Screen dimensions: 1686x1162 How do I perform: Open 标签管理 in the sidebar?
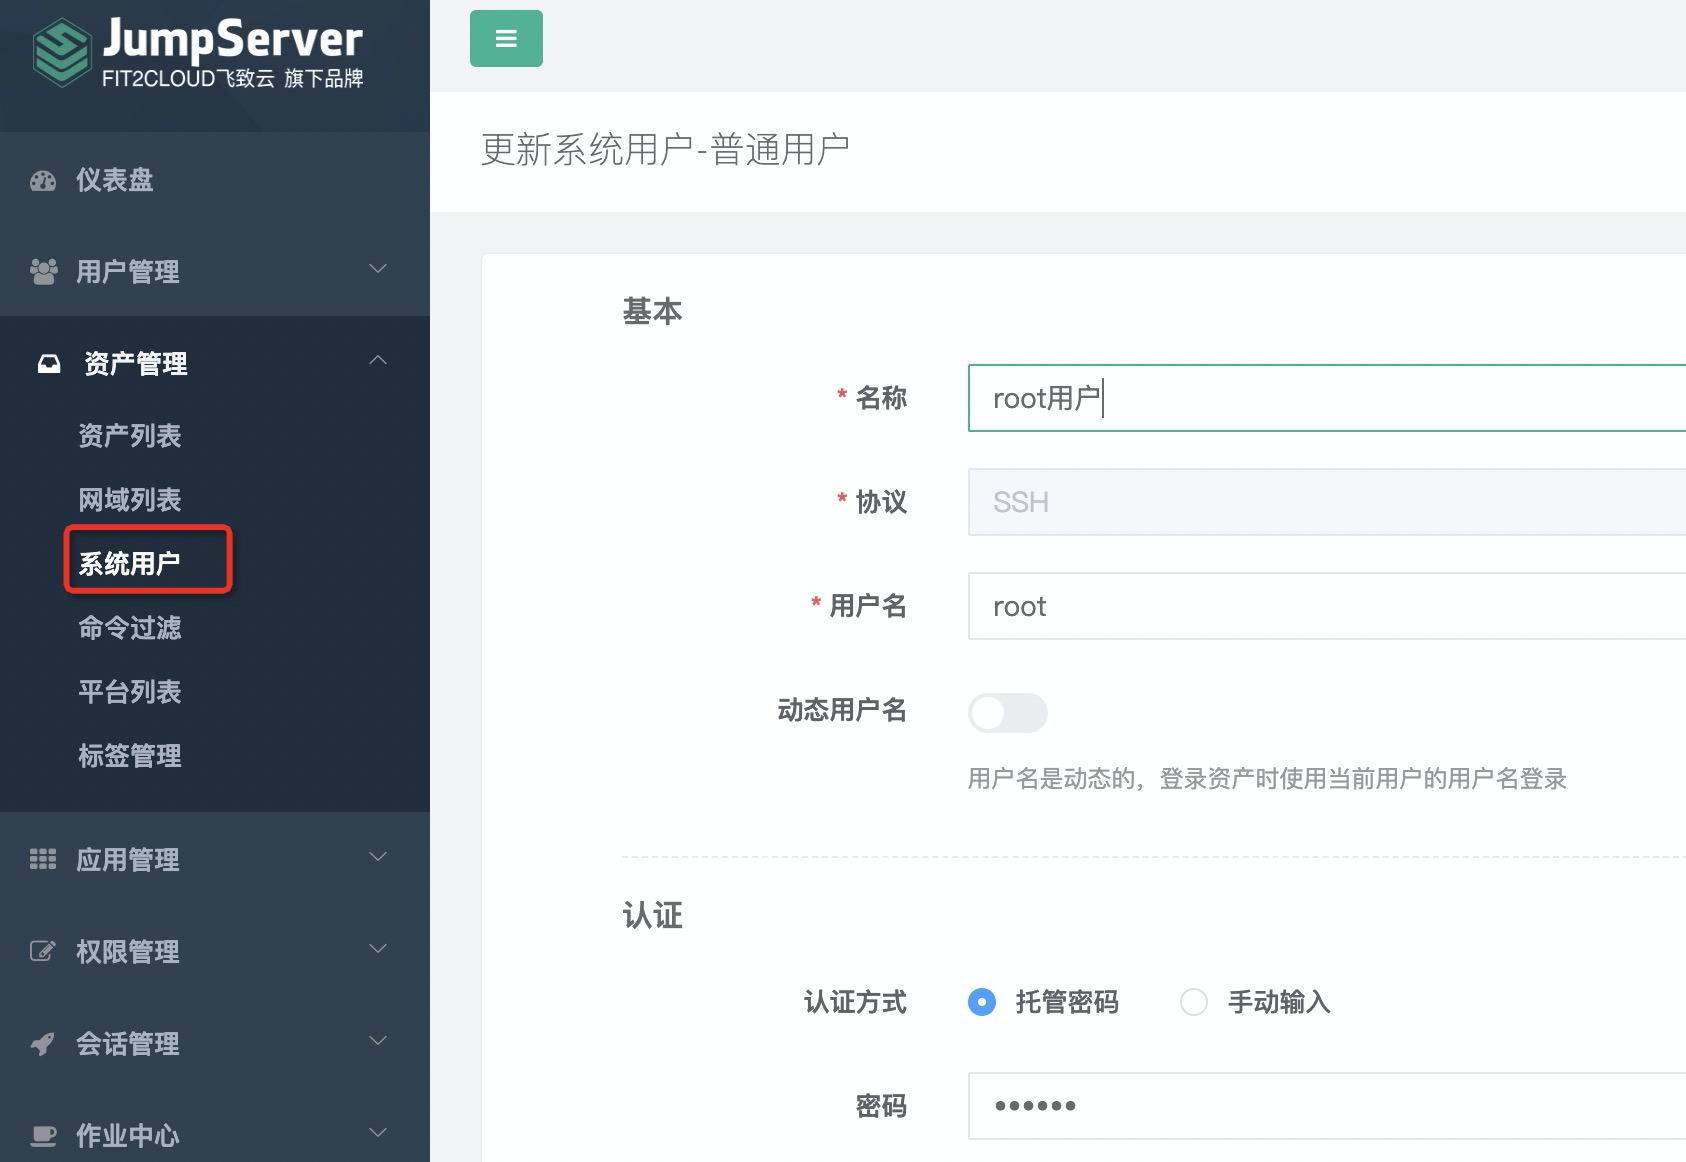point(130,756)
